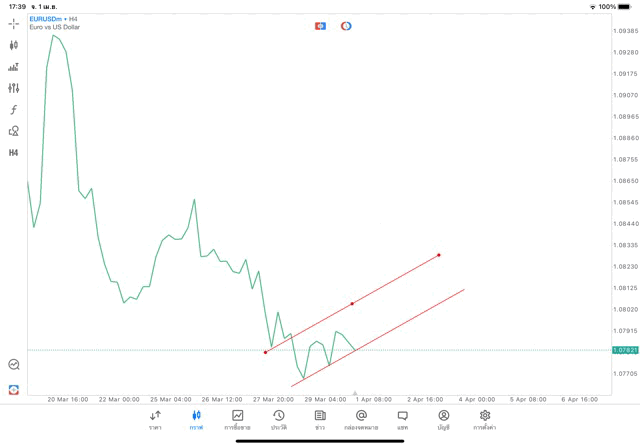Viewport: 640px width, 447px height.
Task: Toggle the red-blue one-click trading button
Action: (320, 26)
